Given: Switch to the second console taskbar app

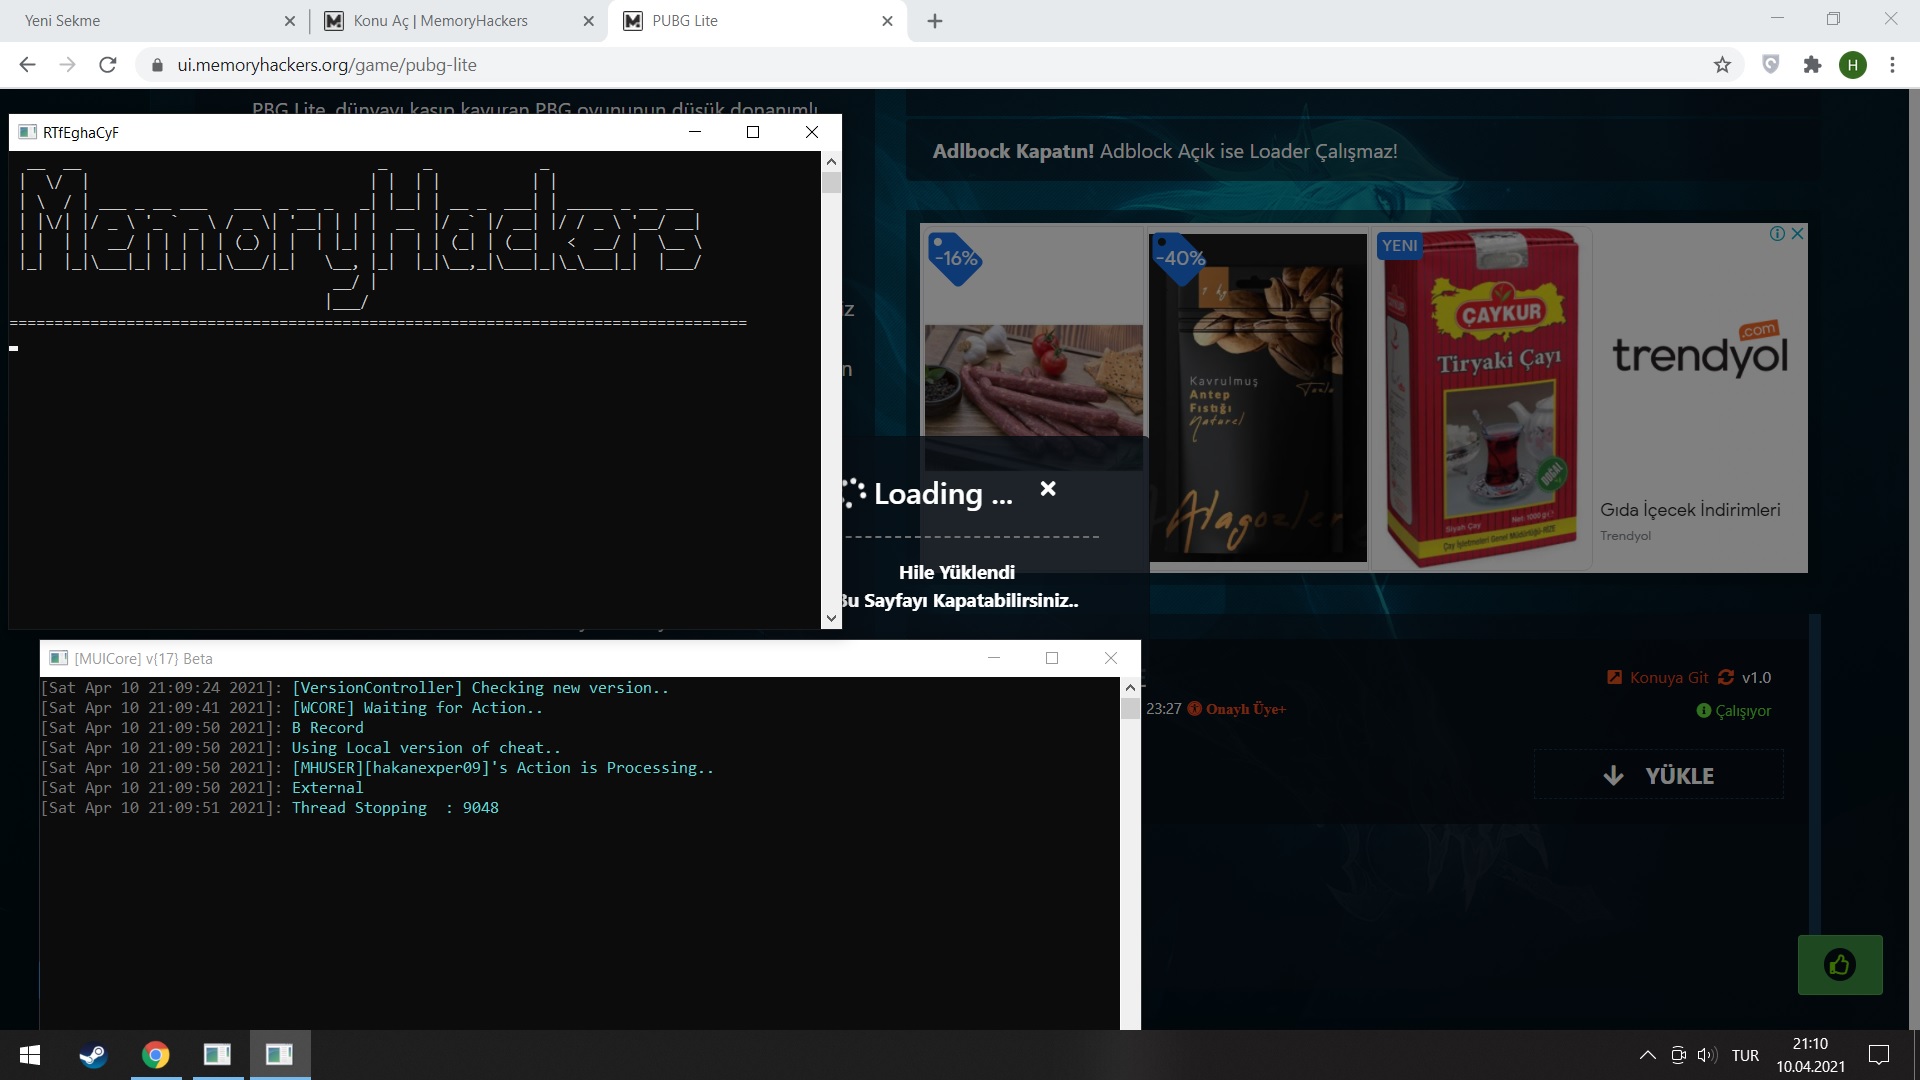Looking at the screenshot, I should coord(279,1055).
